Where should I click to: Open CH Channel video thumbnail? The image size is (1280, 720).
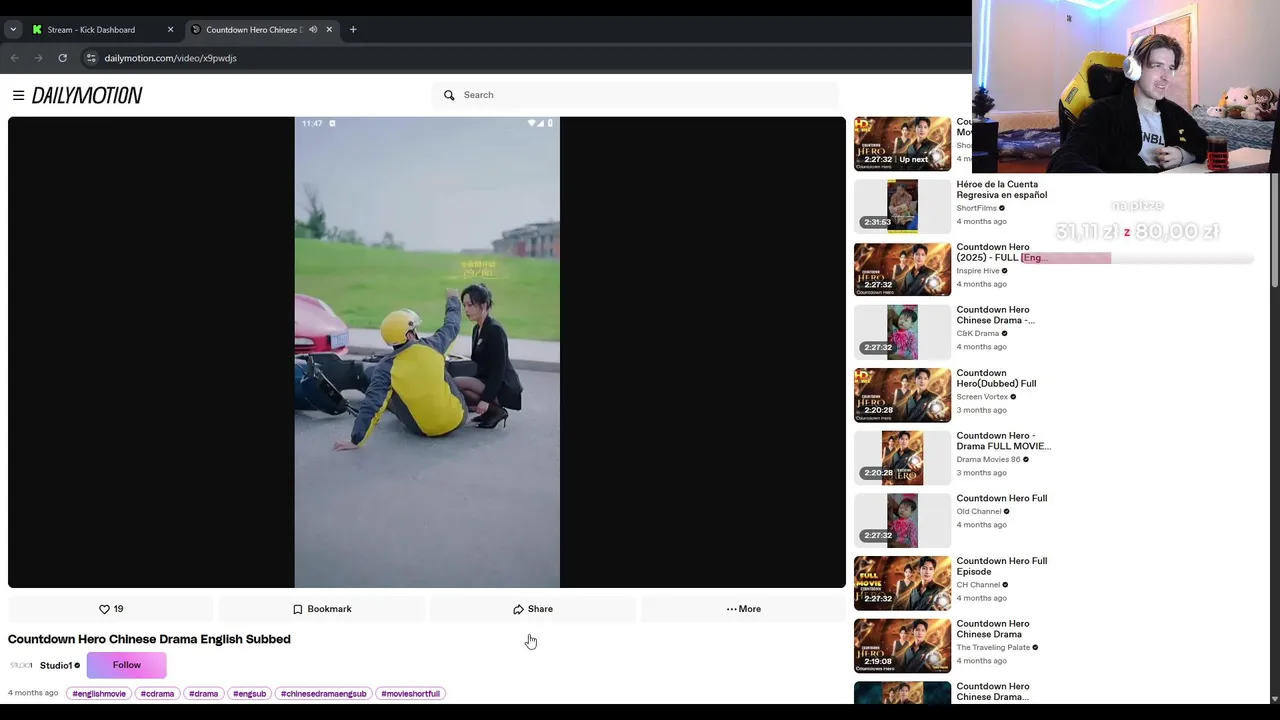point(902,583)
